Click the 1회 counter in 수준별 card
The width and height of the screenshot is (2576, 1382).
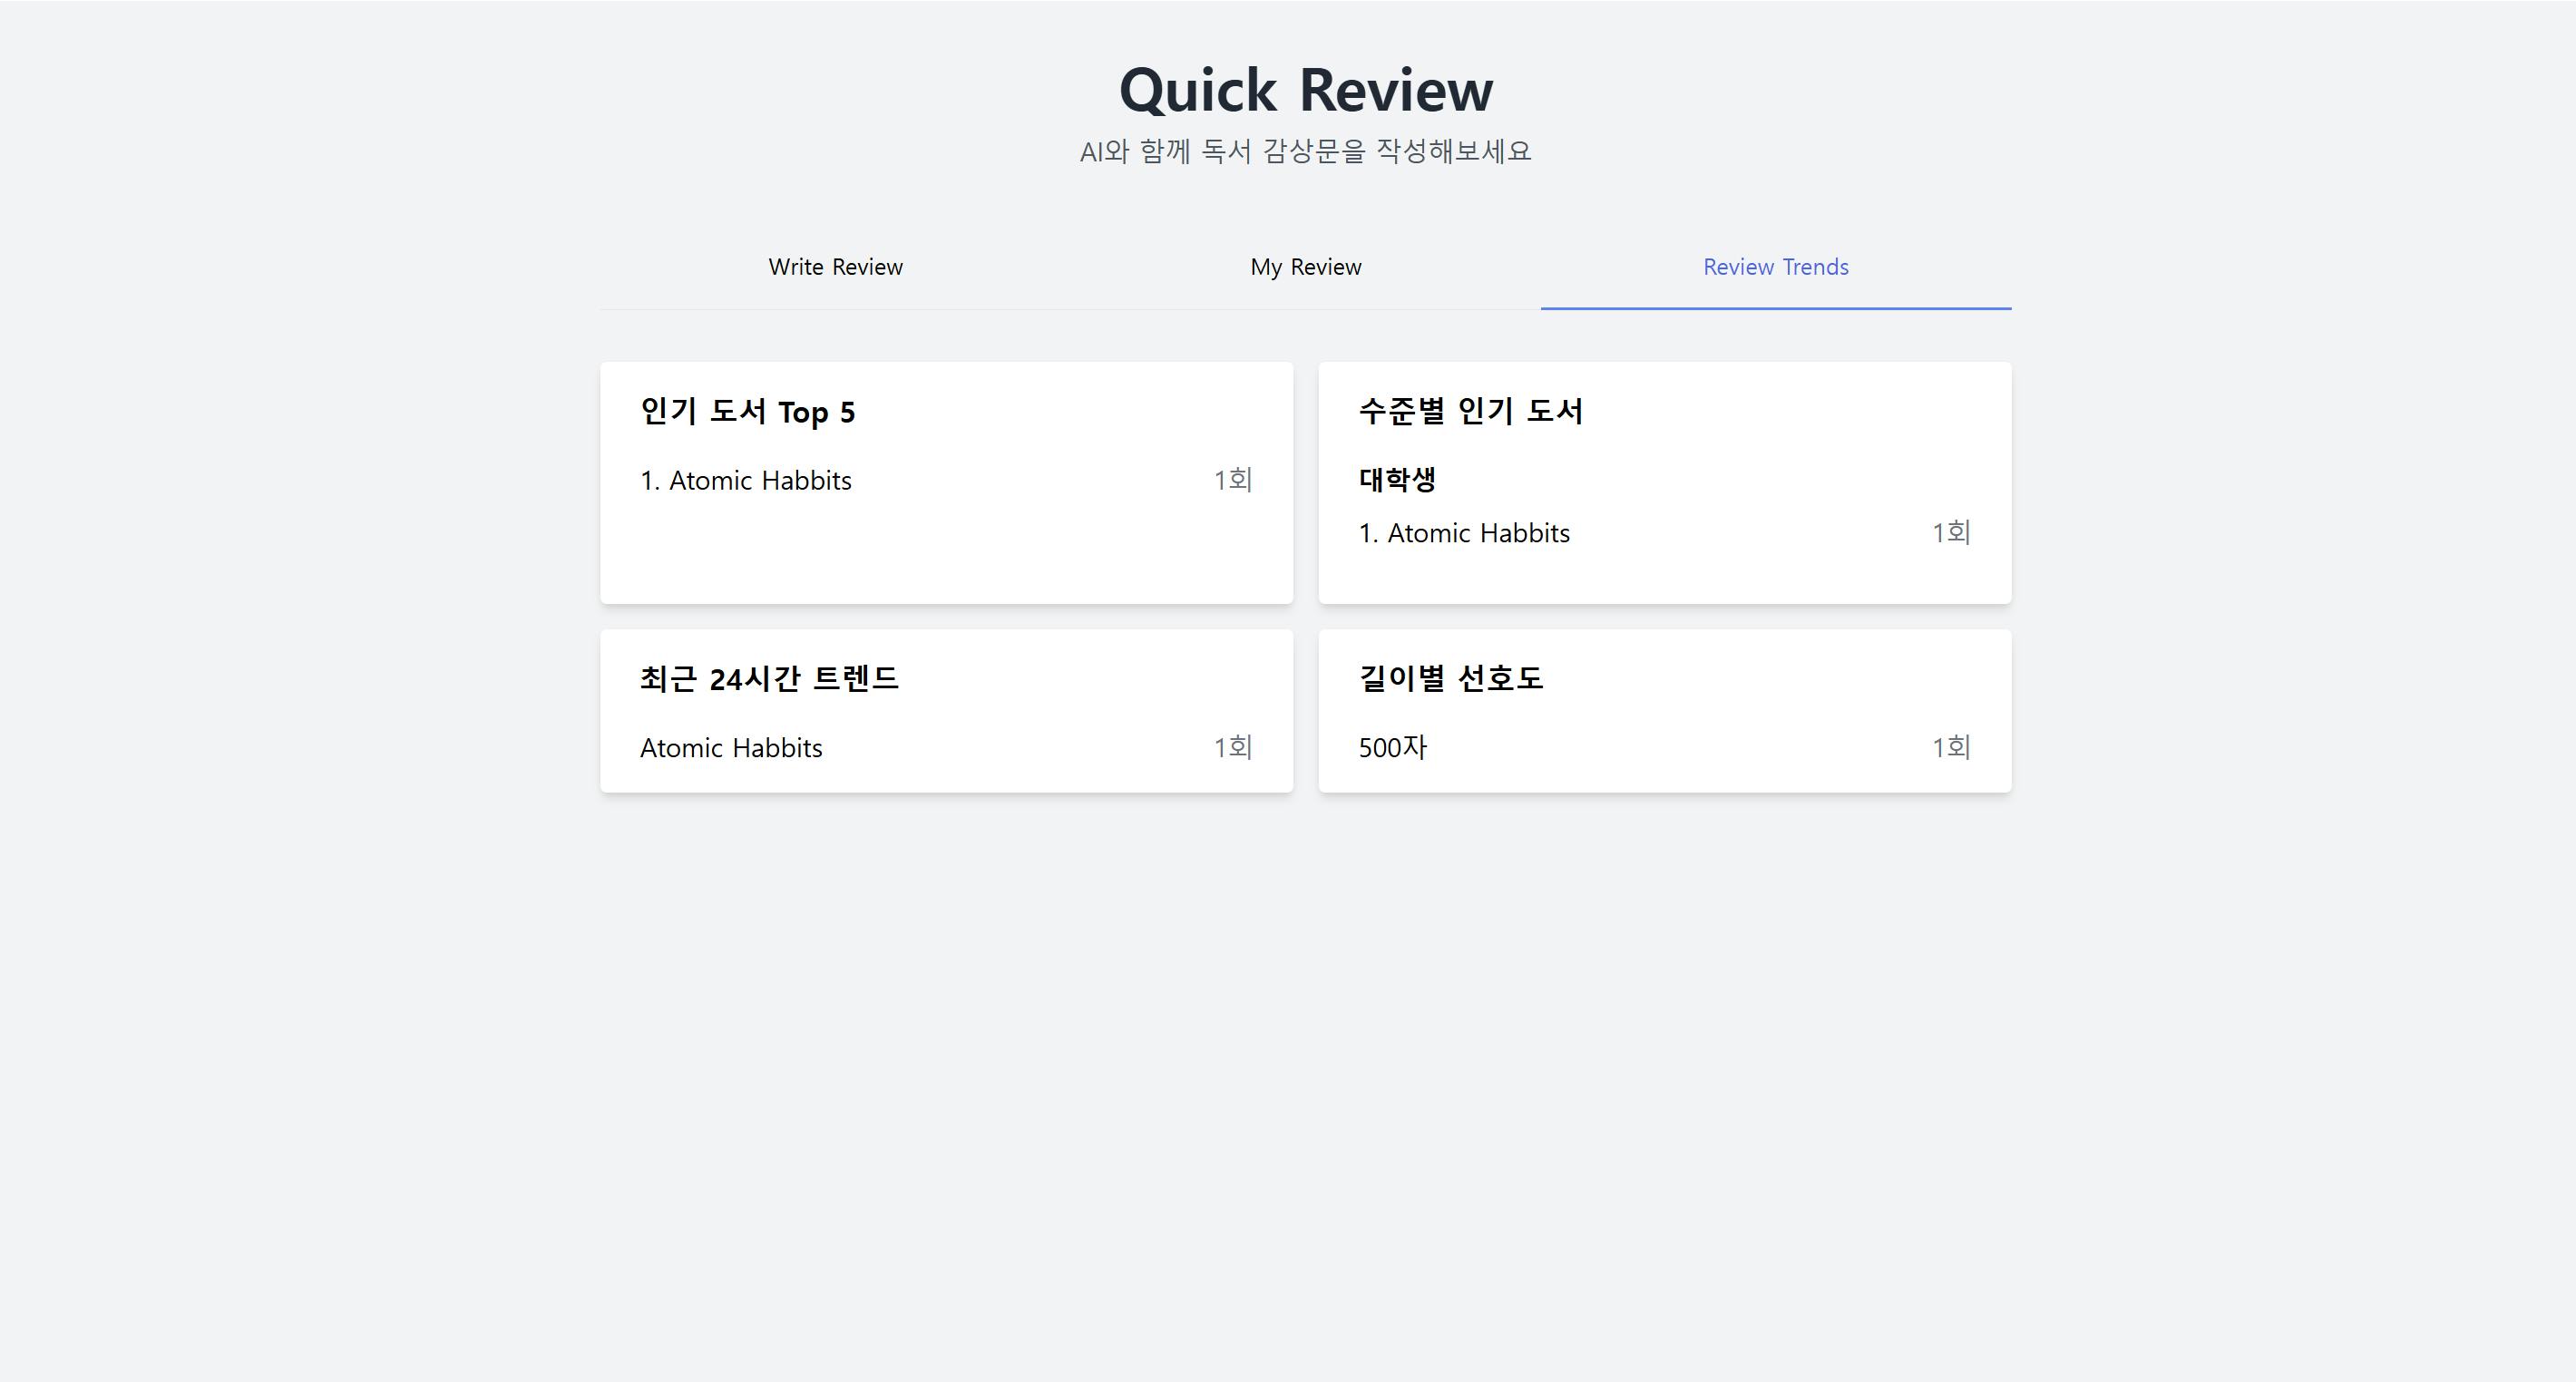tap(1950, 532)
